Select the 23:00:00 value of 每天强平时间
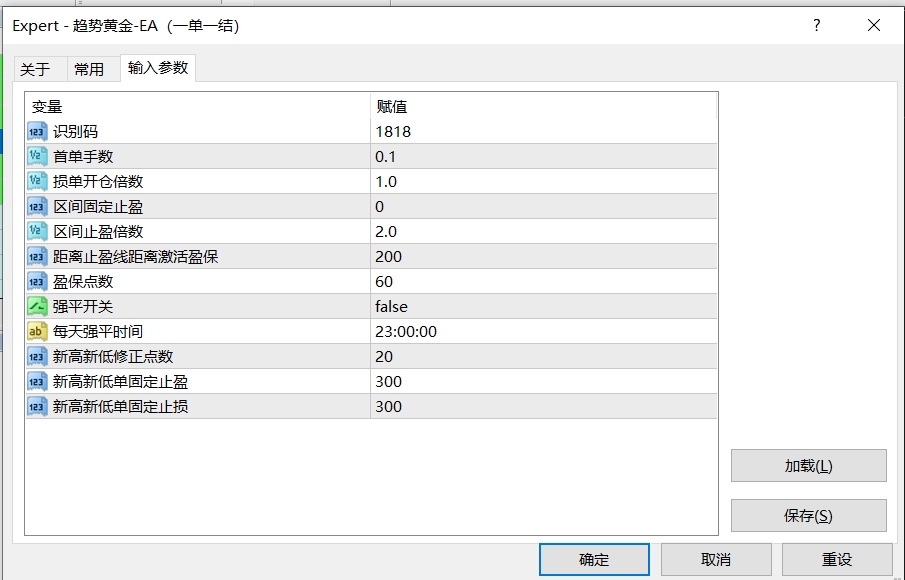Image resolution: width=905 pixels, height=580 pixels. point(406,332)
